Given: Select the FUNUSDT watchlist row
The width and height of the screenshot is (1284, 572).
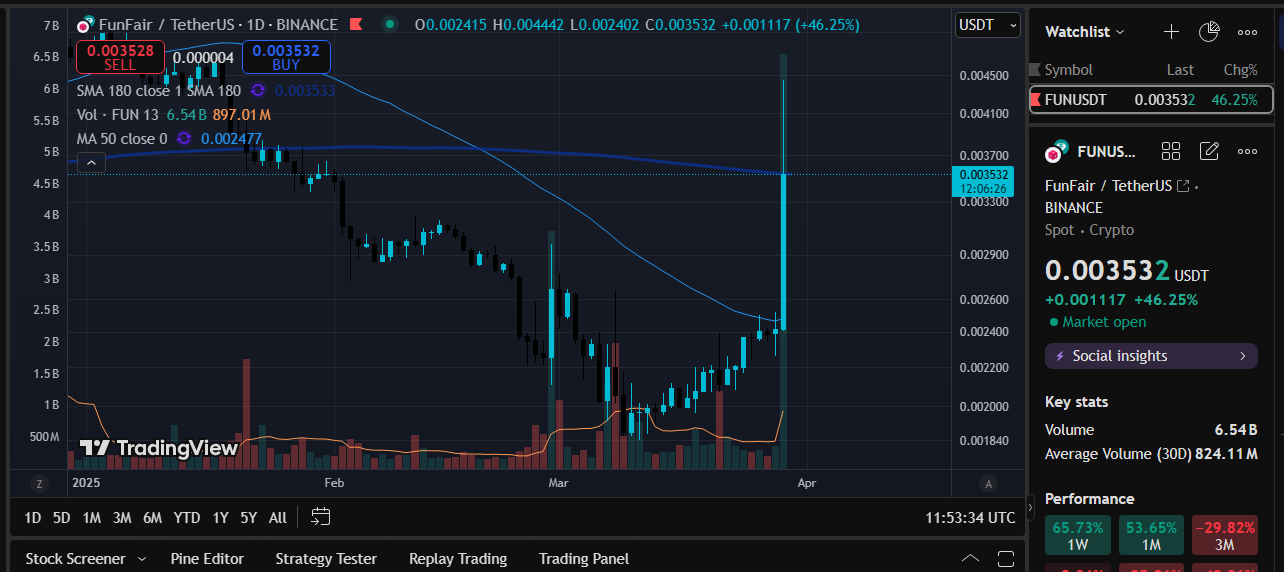Looking at the screenshot, I should coord(1151,100).
